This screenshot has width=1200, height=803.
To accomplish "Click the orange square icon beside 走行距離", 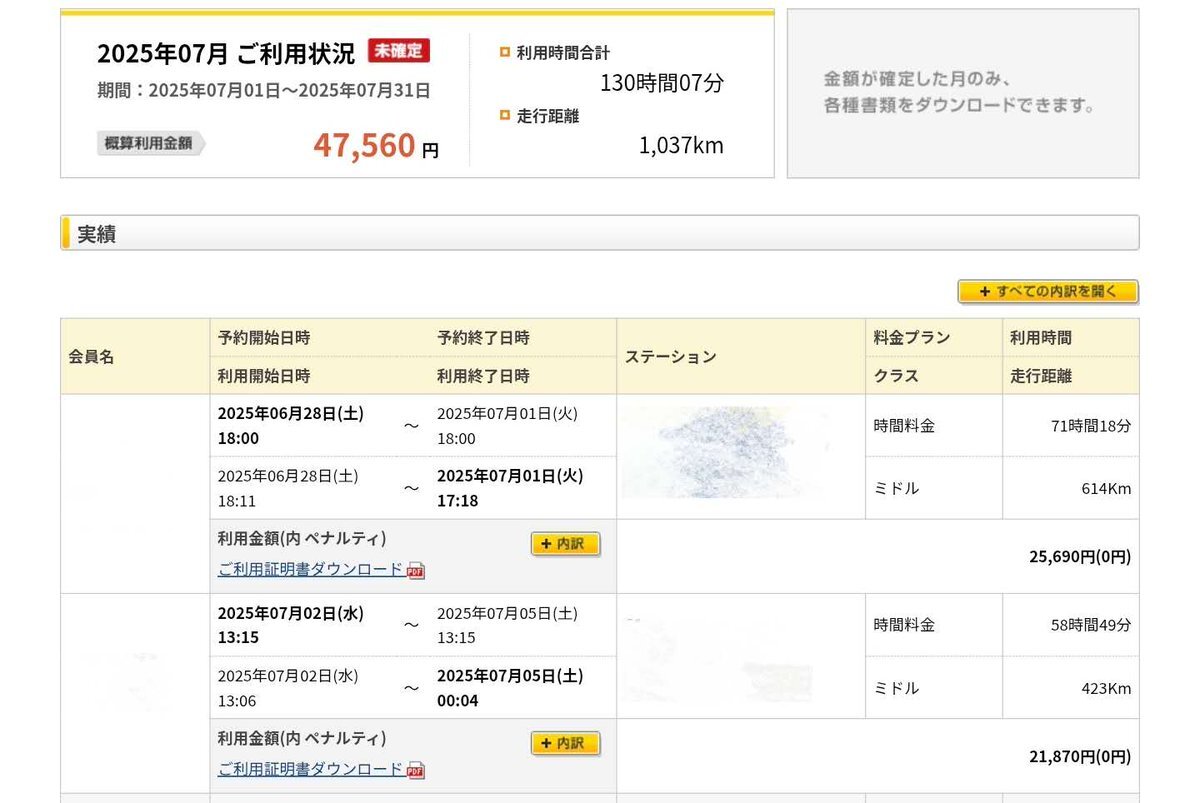I will pyautogui.click(x=505, y=115).
